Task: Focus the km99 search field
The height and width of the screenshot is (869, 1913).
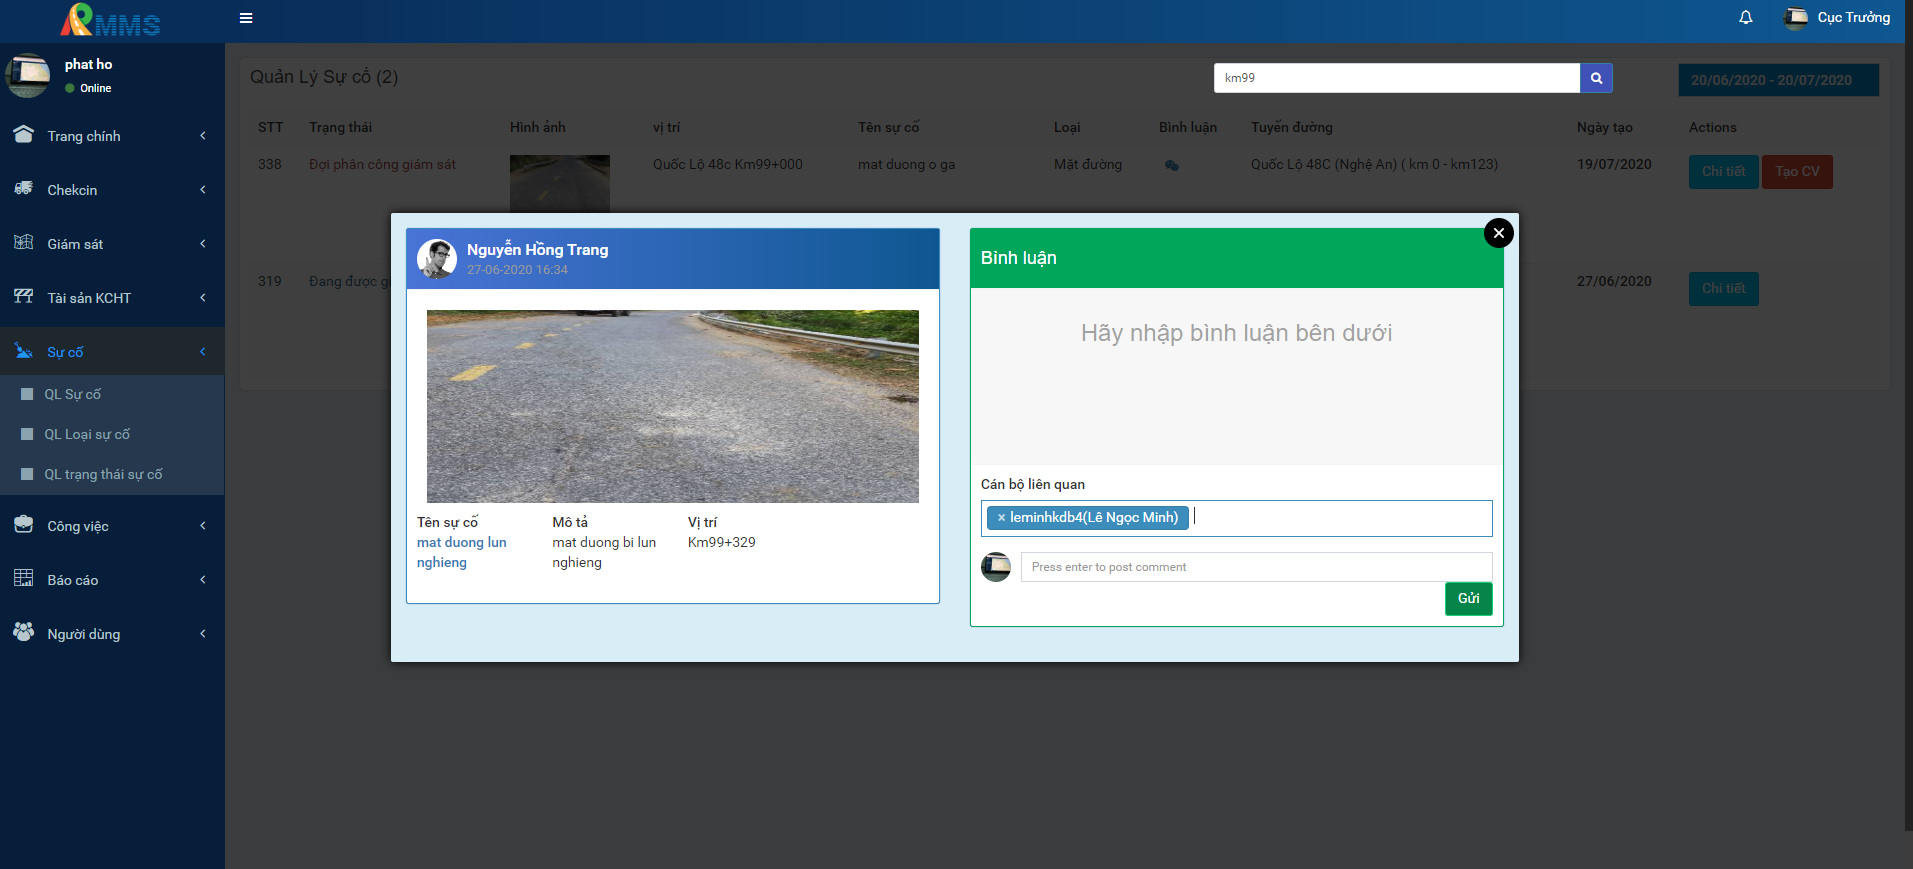Action: click(1397, 78)
